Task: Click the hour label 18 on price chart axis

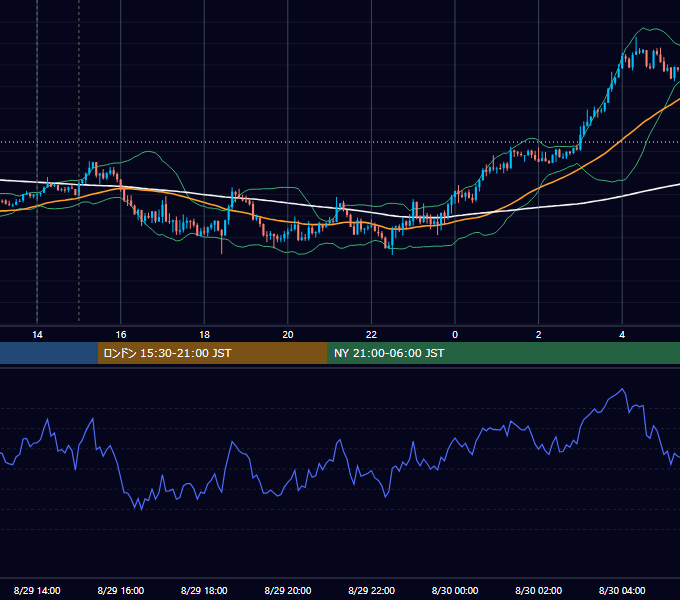Action: pos(204,335)
